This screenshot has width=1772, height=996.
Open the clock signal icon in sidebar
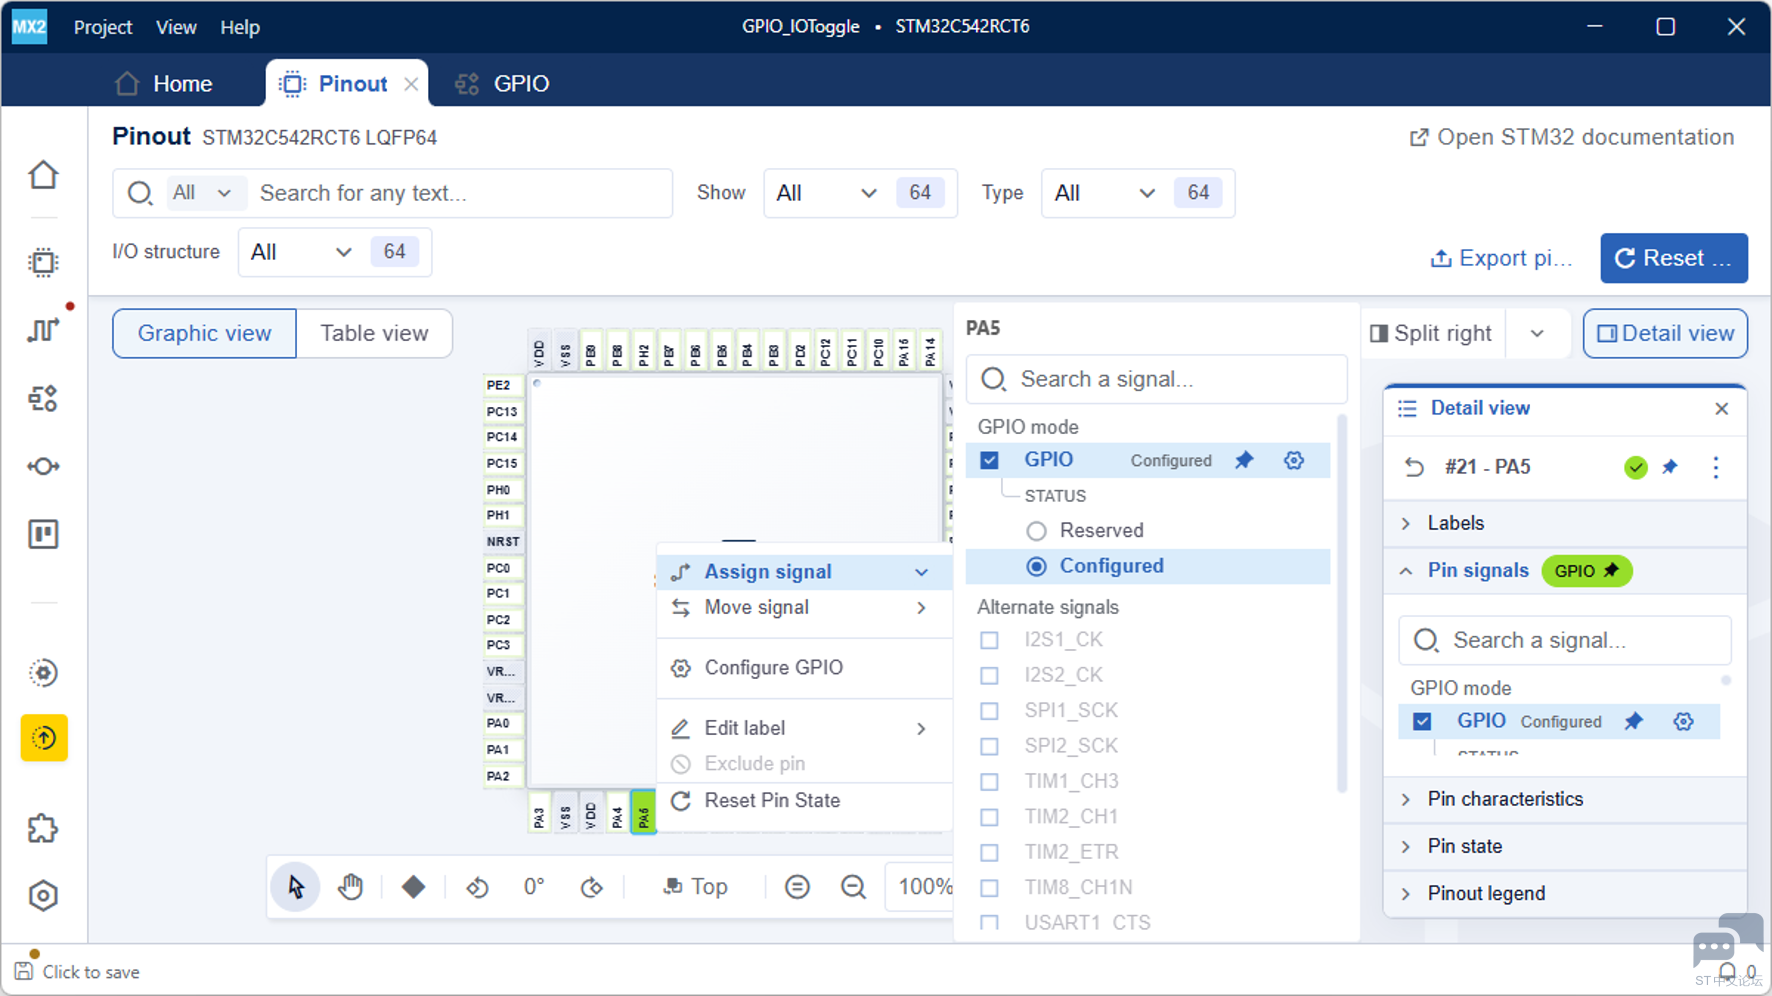coord(43,330)
